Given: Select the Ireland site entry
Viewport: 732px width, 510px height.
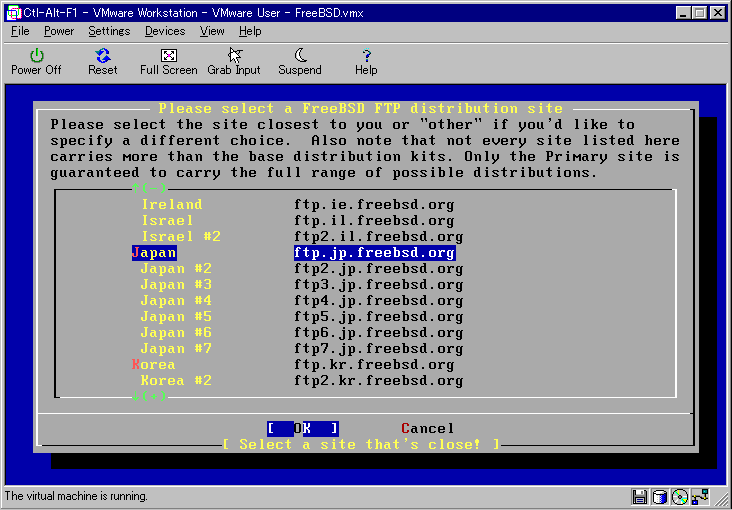Looking at the screenshot, I should coord(172,205).
